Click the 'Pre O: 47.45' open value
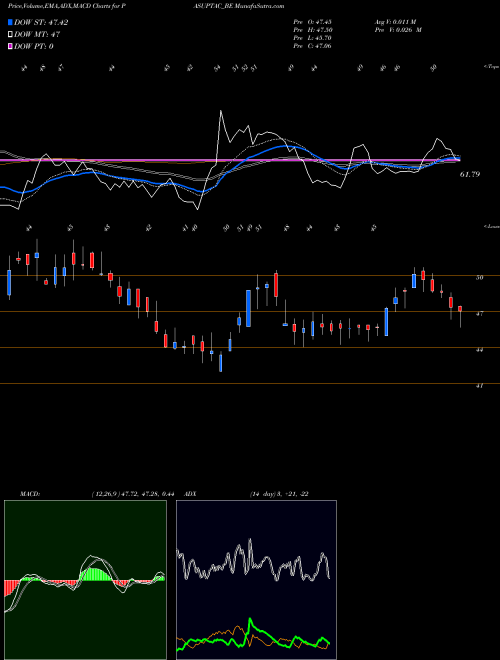Viewport: 500px width, 660px height. pyautogui.click(x=313, y=22)
